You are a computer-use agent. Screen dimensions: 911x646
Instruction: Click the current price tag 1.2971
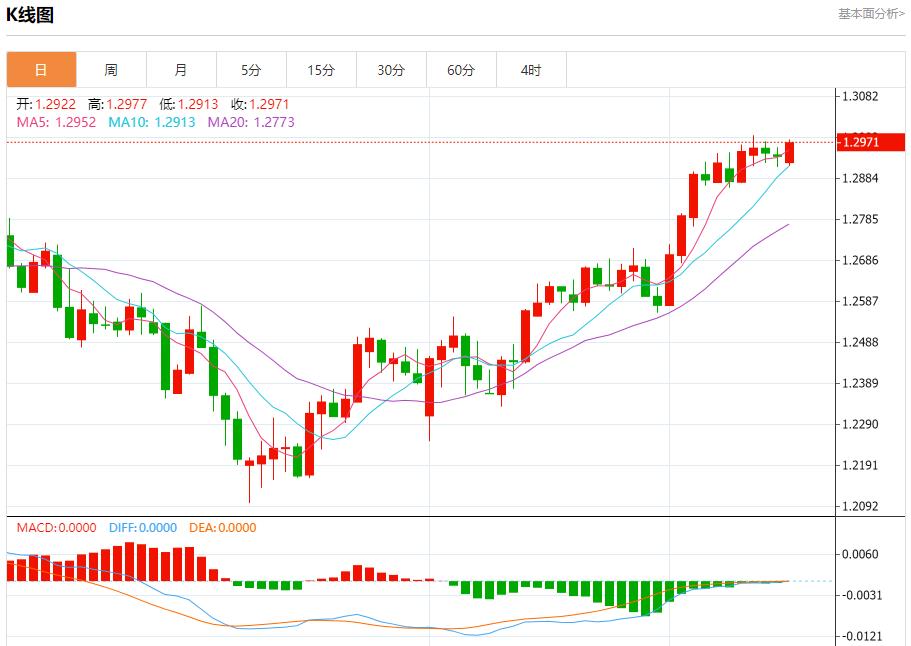click(860, 143)
